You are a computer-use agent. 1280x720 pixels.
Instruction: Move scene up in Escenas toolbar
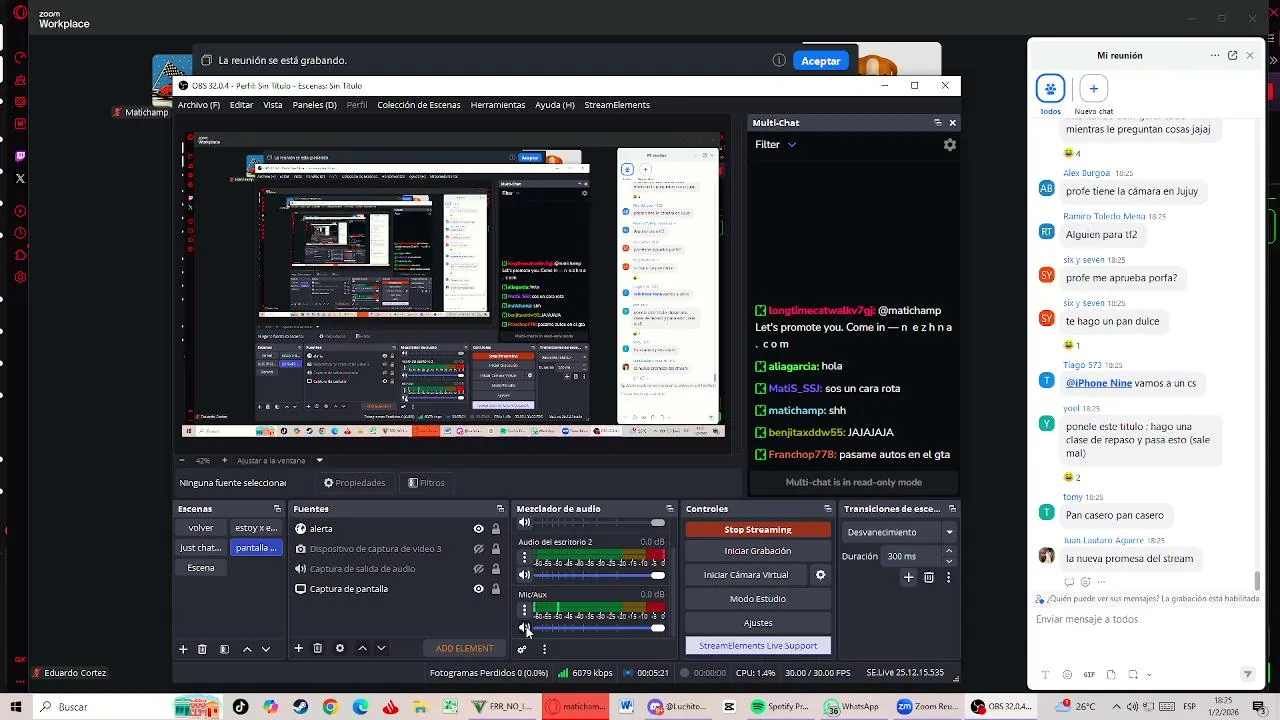pos(247,649)
